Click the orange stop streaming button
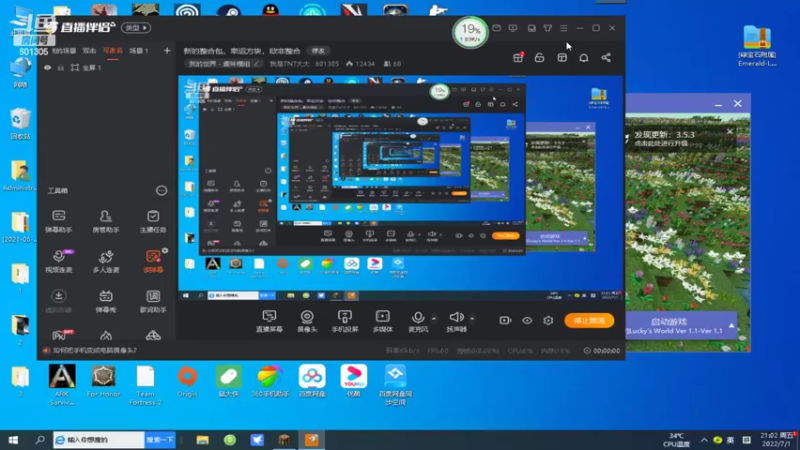The image size is (800, 450). tap(589, 320)
